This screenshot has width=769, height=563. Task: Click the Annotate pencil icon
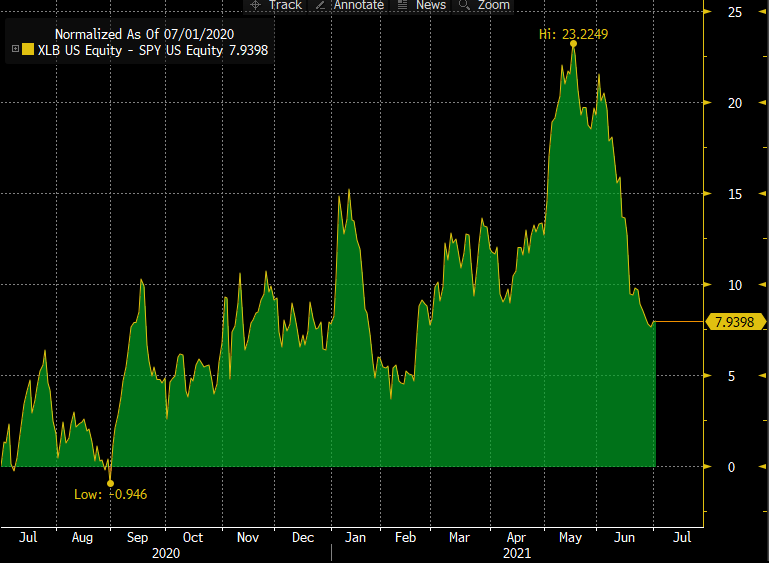click(x=319, y=5)
